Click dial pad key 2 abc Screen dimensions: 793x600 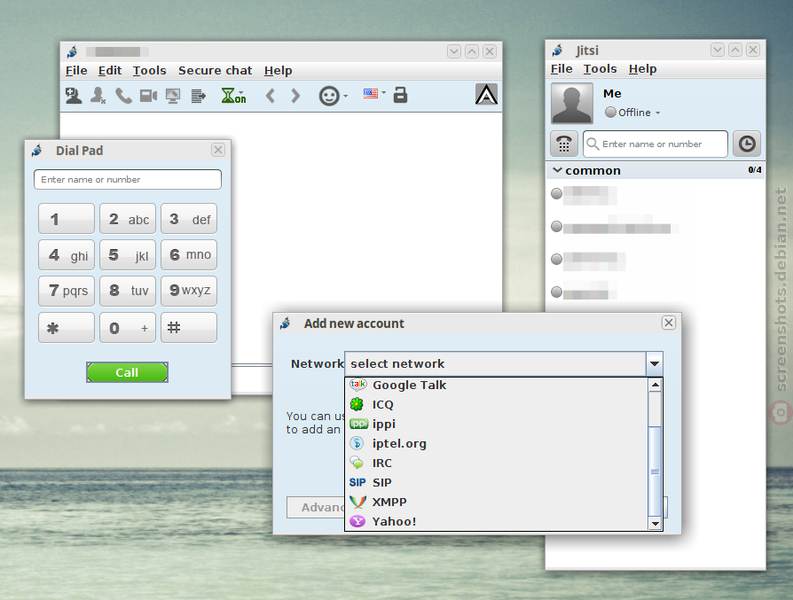(x=127, y=219)
